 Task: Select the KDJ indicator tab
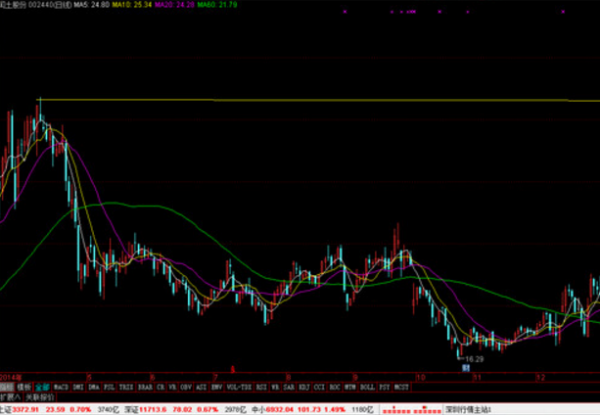[x=304, y=387]
